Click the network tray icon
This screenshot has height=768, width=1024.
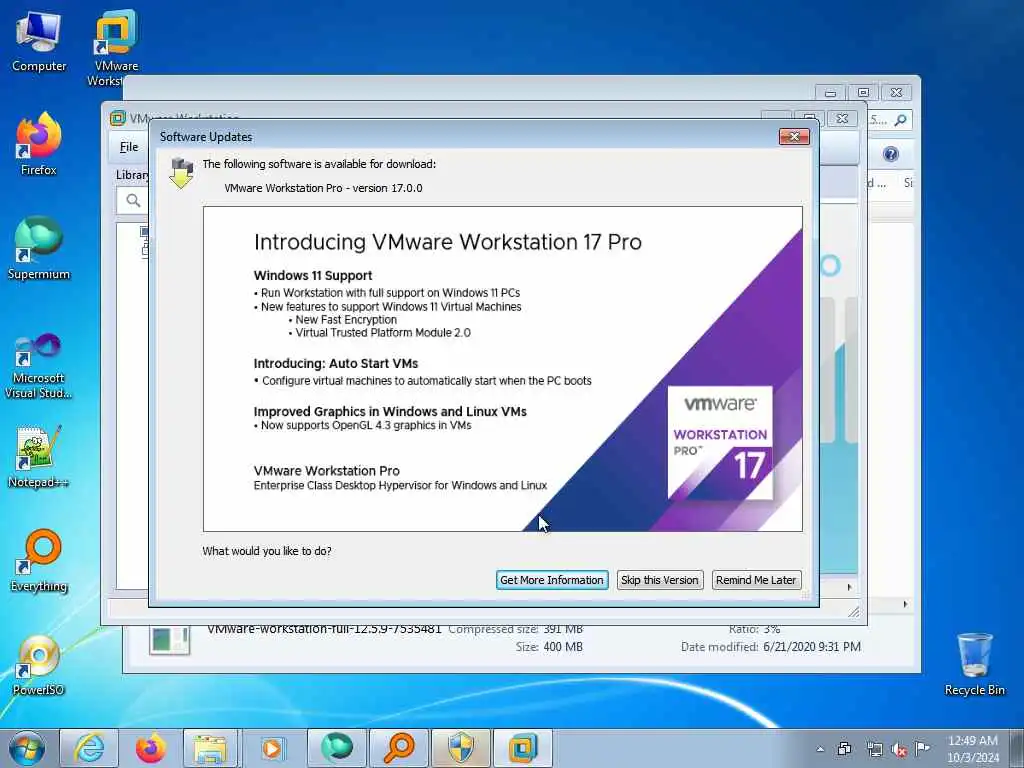[874, 749]
